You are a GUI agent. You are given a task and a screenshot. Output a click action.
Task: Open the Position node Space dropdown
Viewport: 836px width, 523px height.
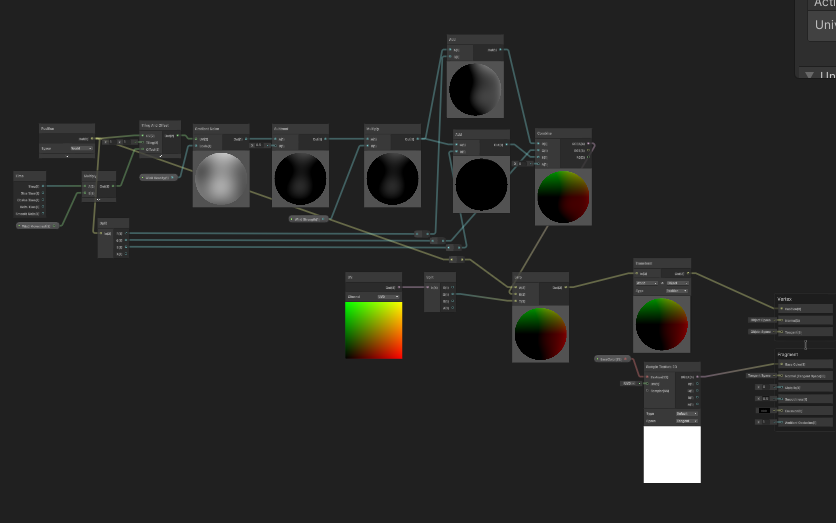pos(81,148)
